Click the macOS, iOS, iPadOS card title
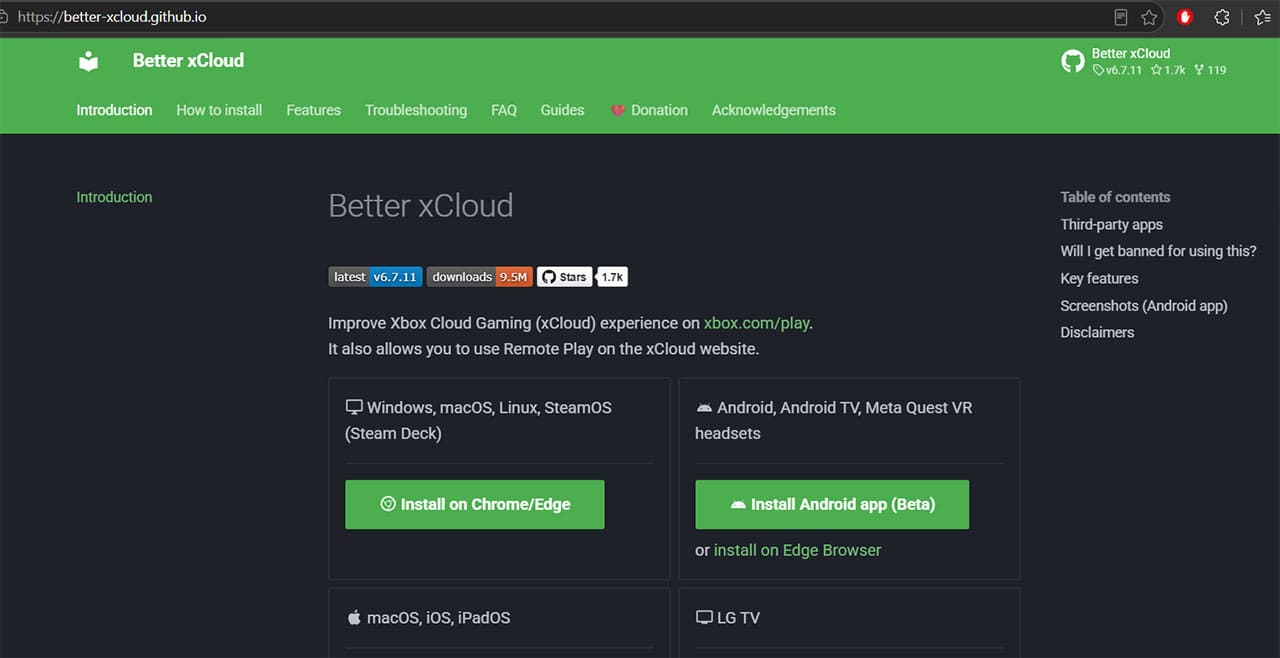The image size is (1280, 658). (x=438, y=617)
